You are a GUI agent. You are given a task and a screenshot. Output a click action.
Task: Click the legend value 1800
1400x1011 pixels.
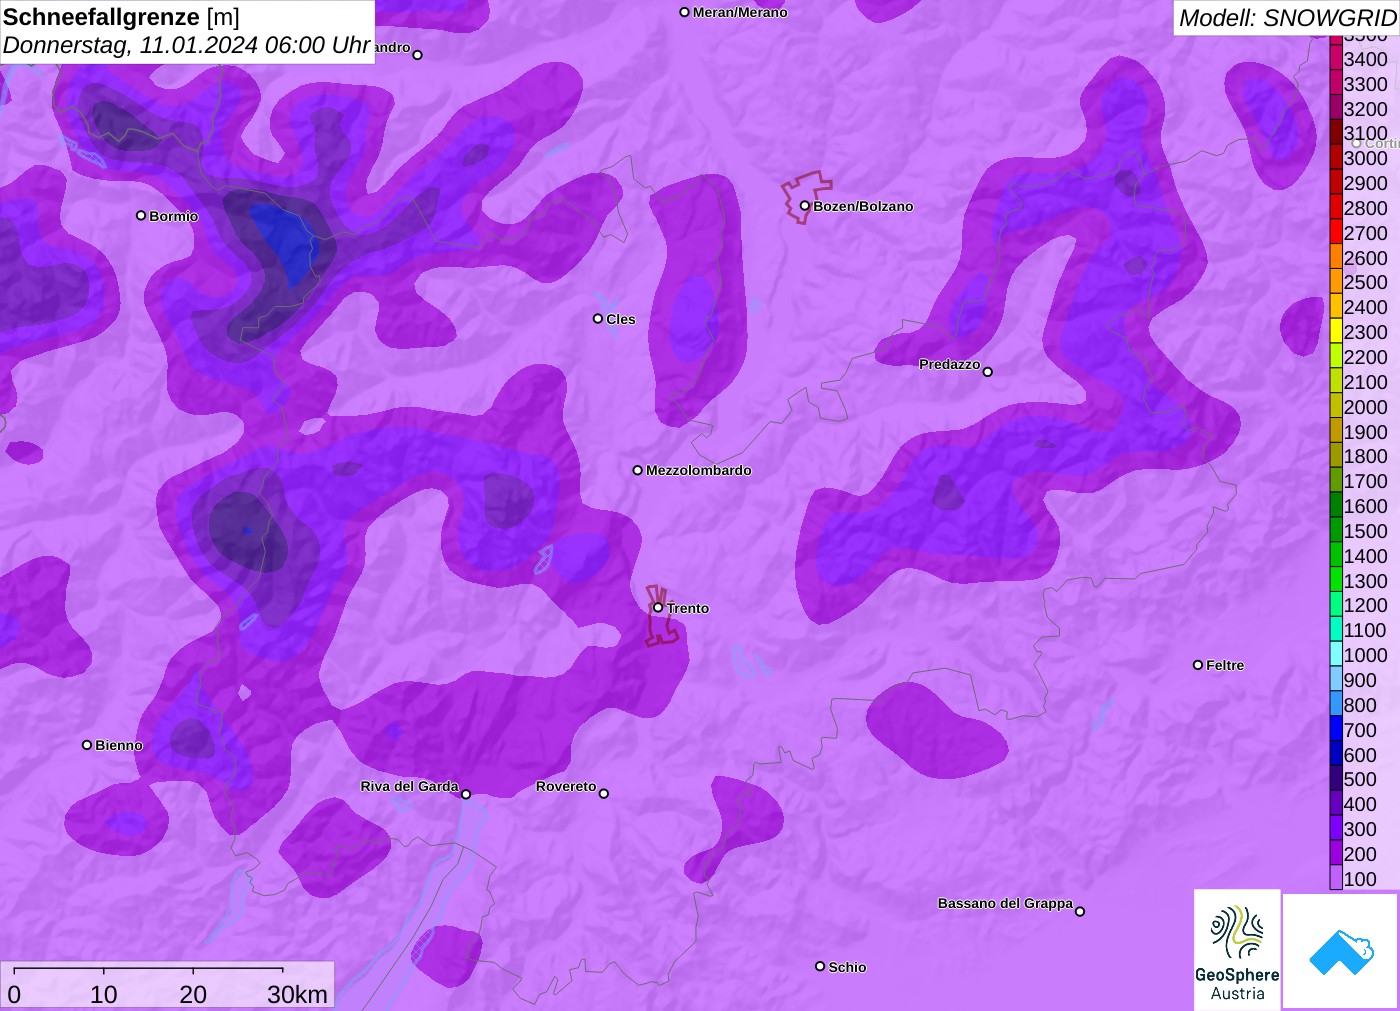click(1366, 456)
